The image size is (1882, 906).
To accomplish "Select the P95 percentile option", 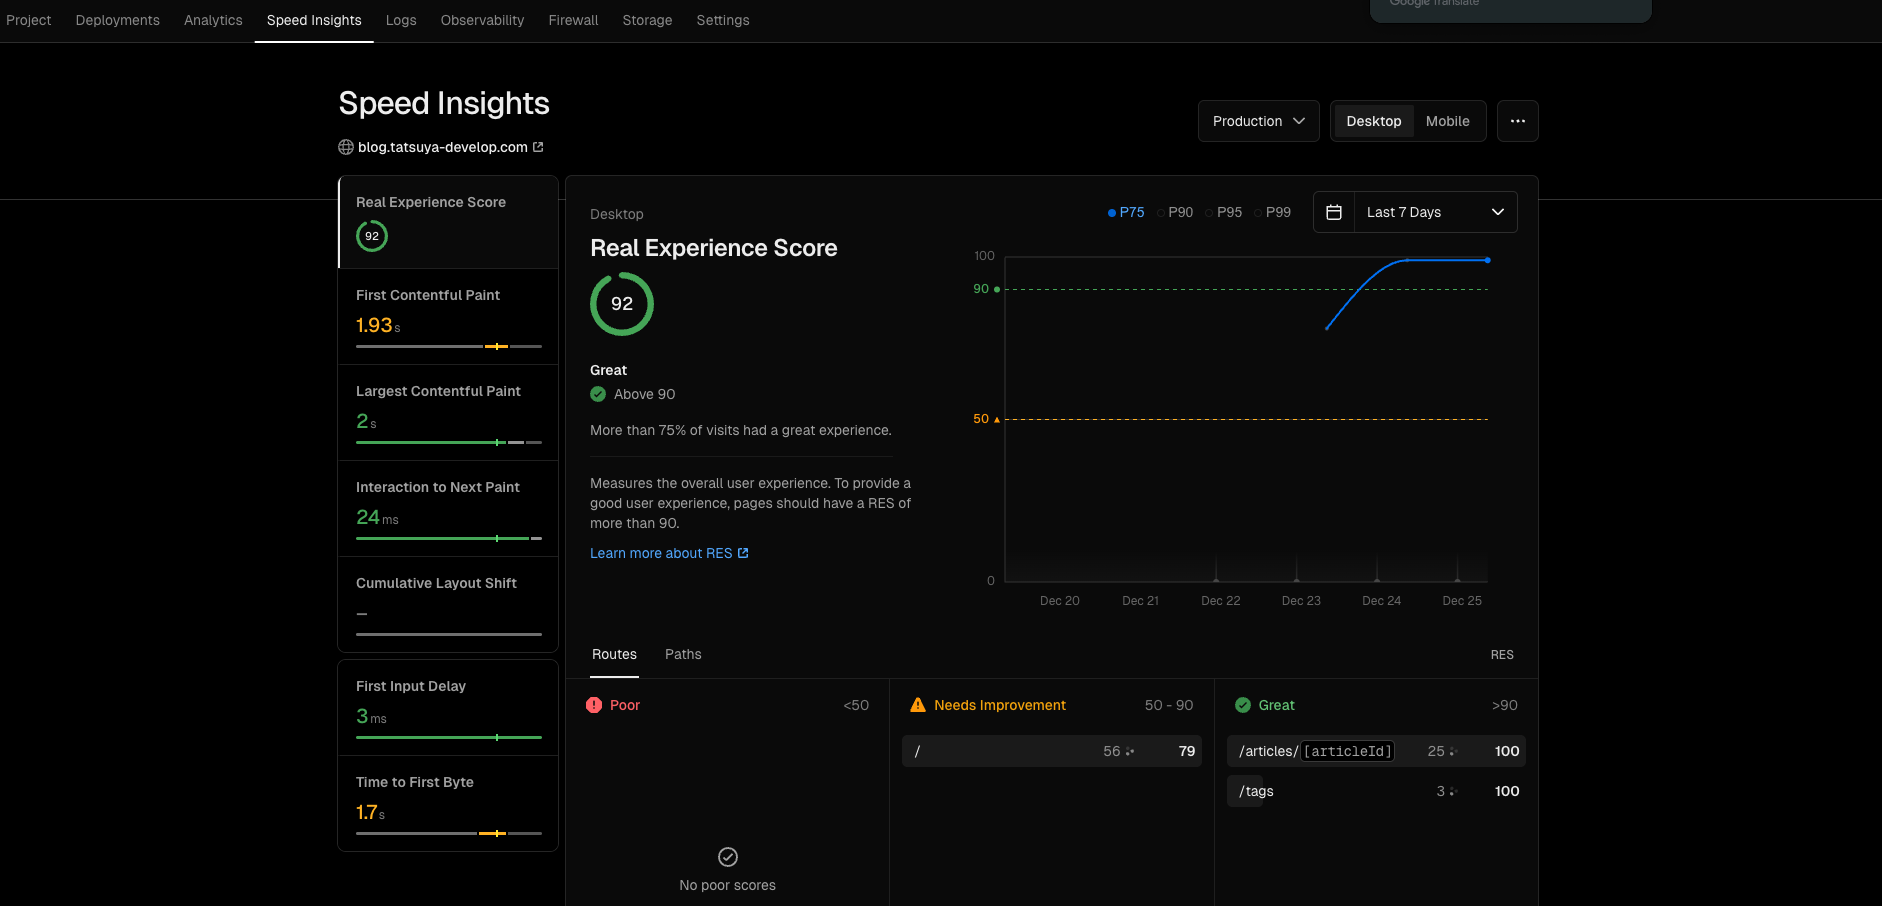I will pos(1224,212).
